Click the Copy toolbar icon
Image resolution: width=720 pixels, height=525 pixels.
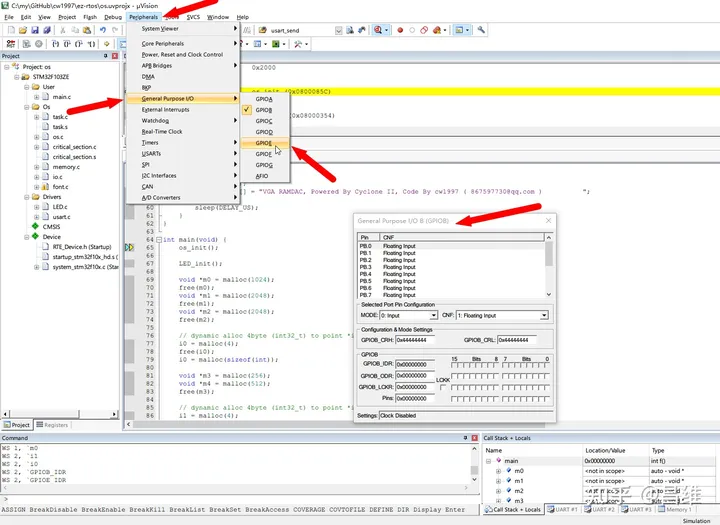click(75, 30)
